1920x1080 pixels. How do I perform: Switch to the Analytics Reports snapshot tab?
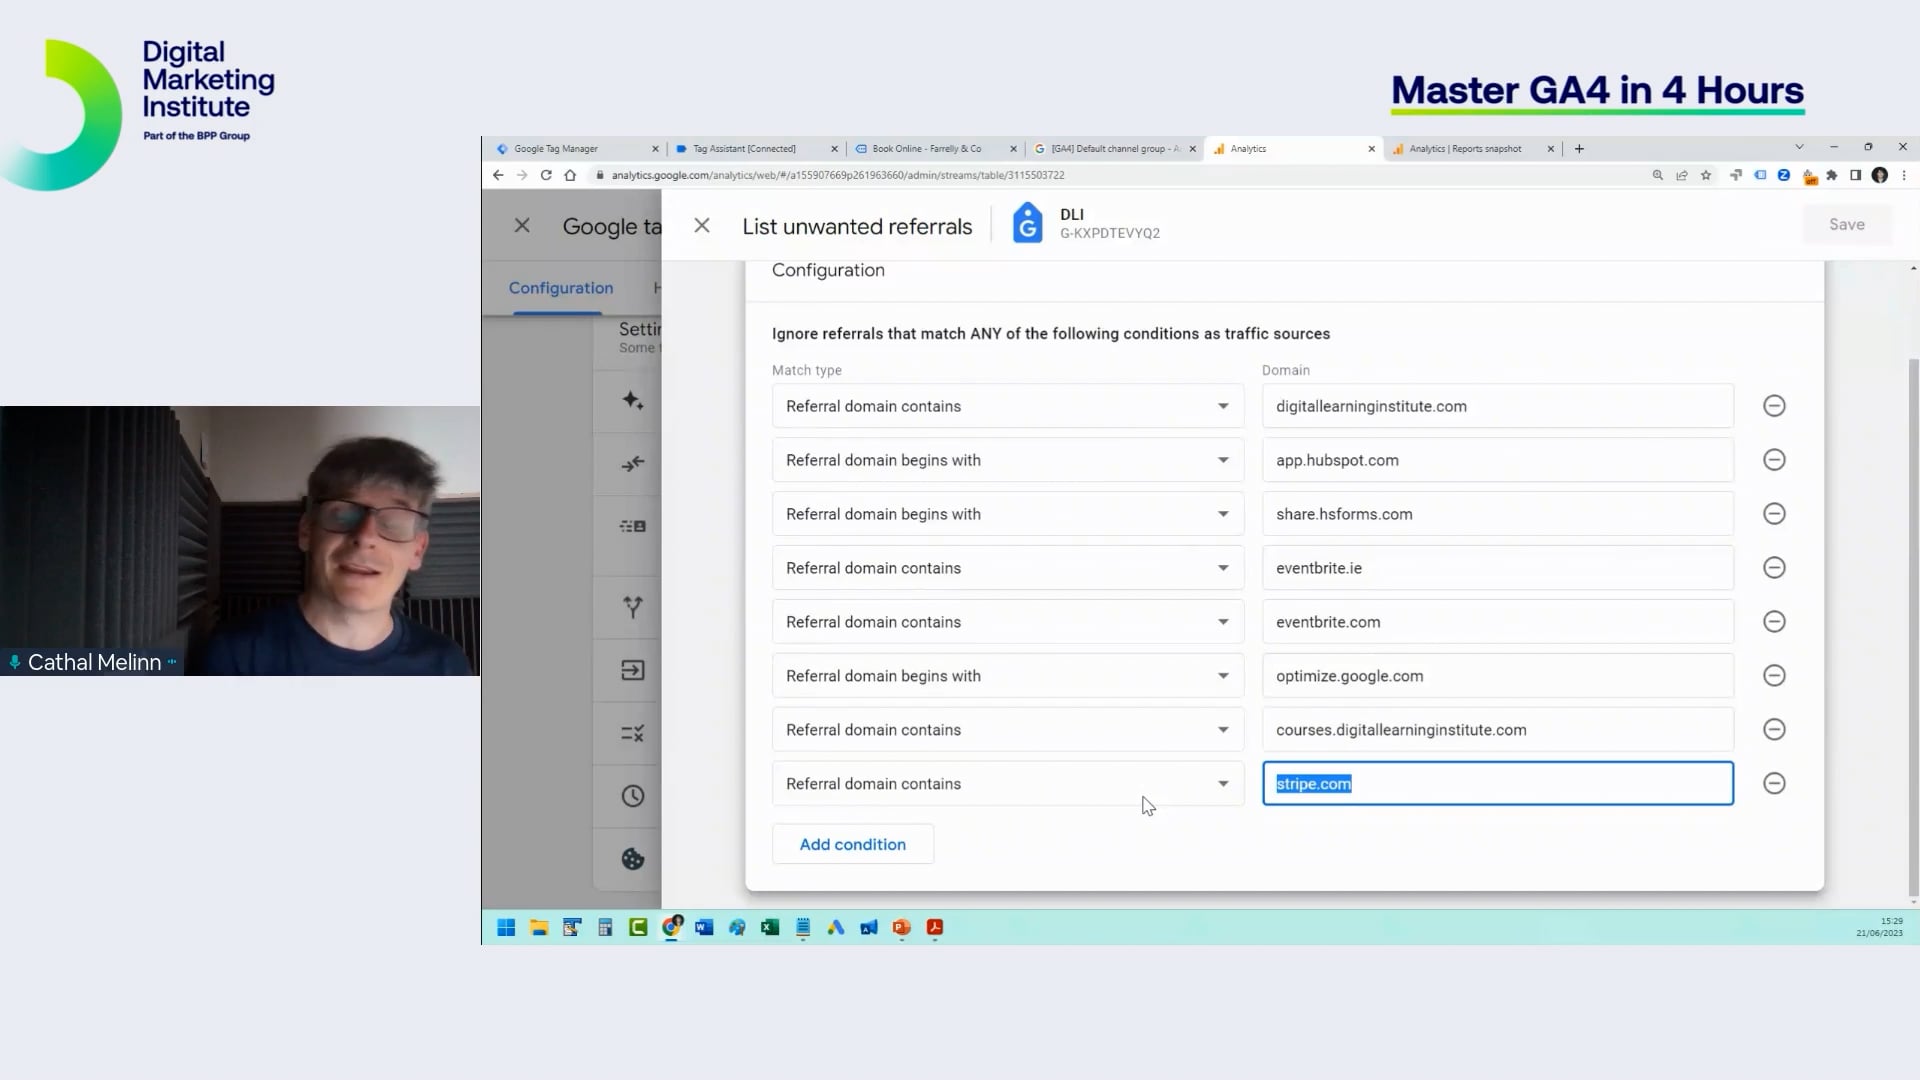[x=1470, y=149]
